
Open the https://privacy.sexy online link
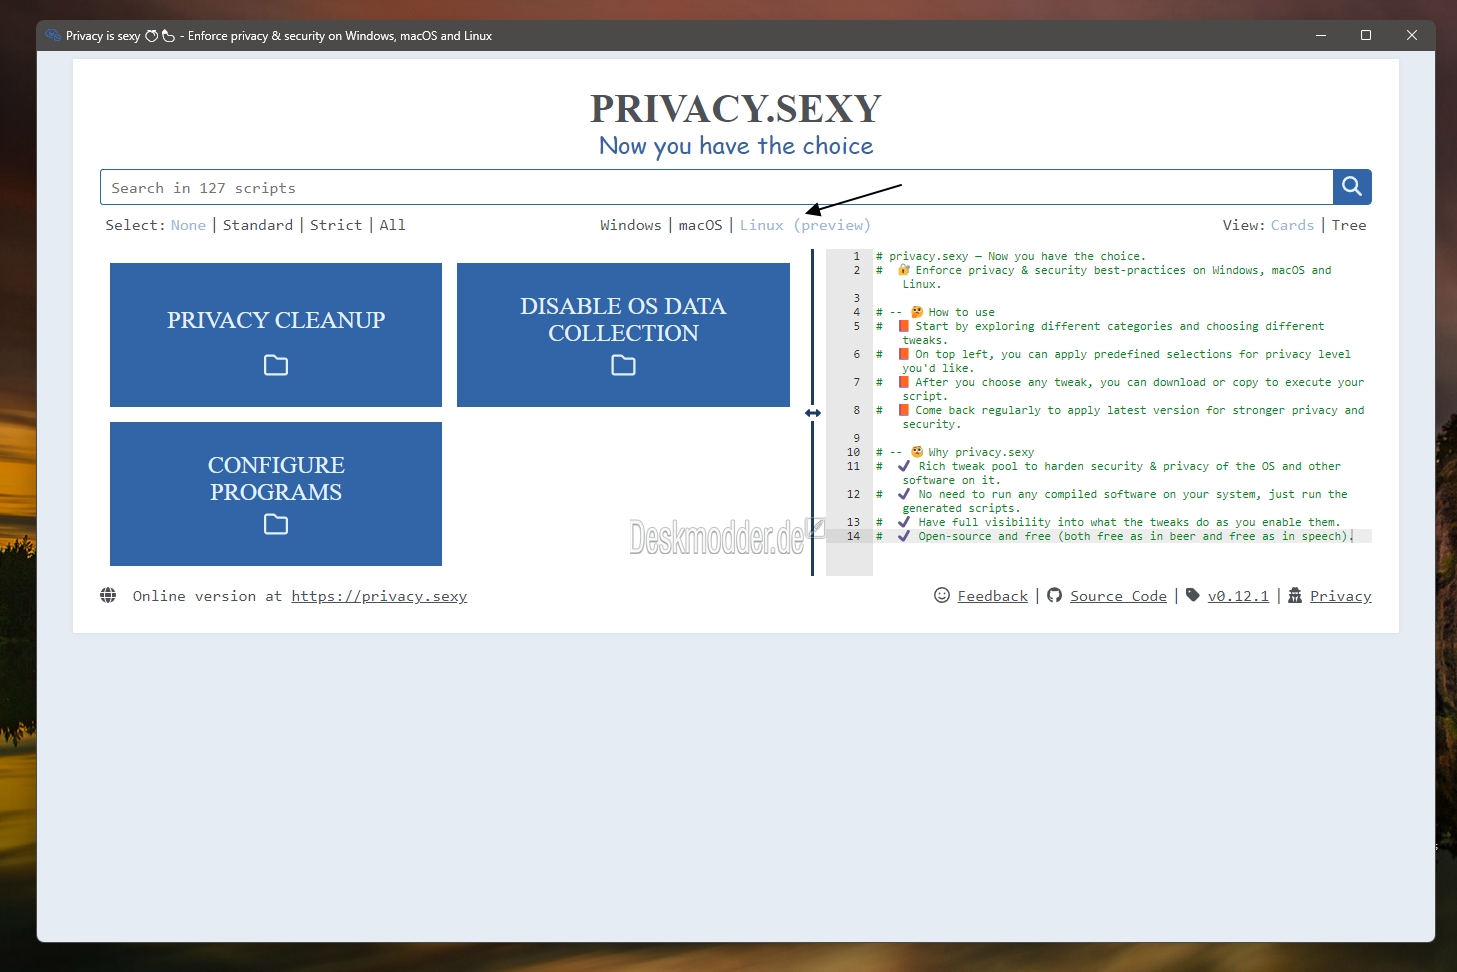(379, 596)
